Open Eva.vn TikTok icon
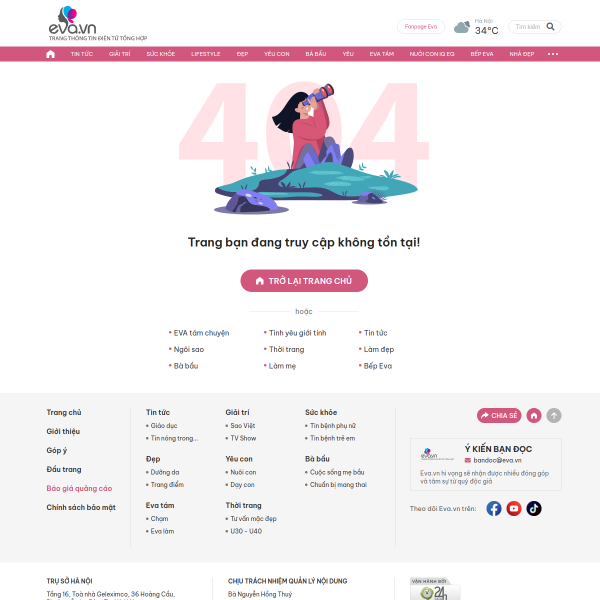 [x=534, y=508]
